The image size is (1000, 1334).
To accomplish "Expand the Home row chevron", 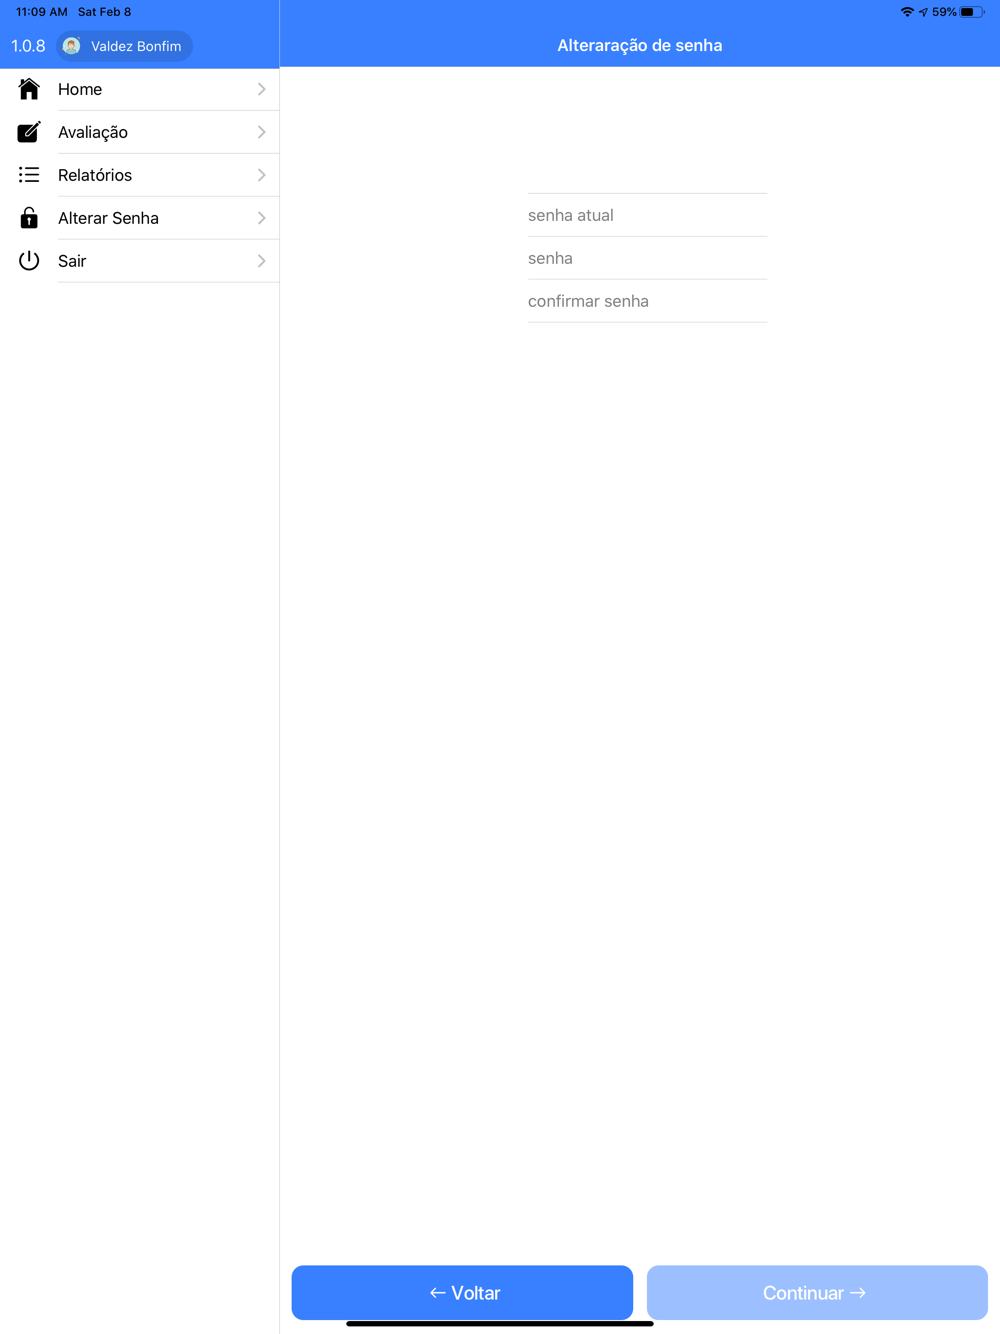I will (x=261, y=89).
